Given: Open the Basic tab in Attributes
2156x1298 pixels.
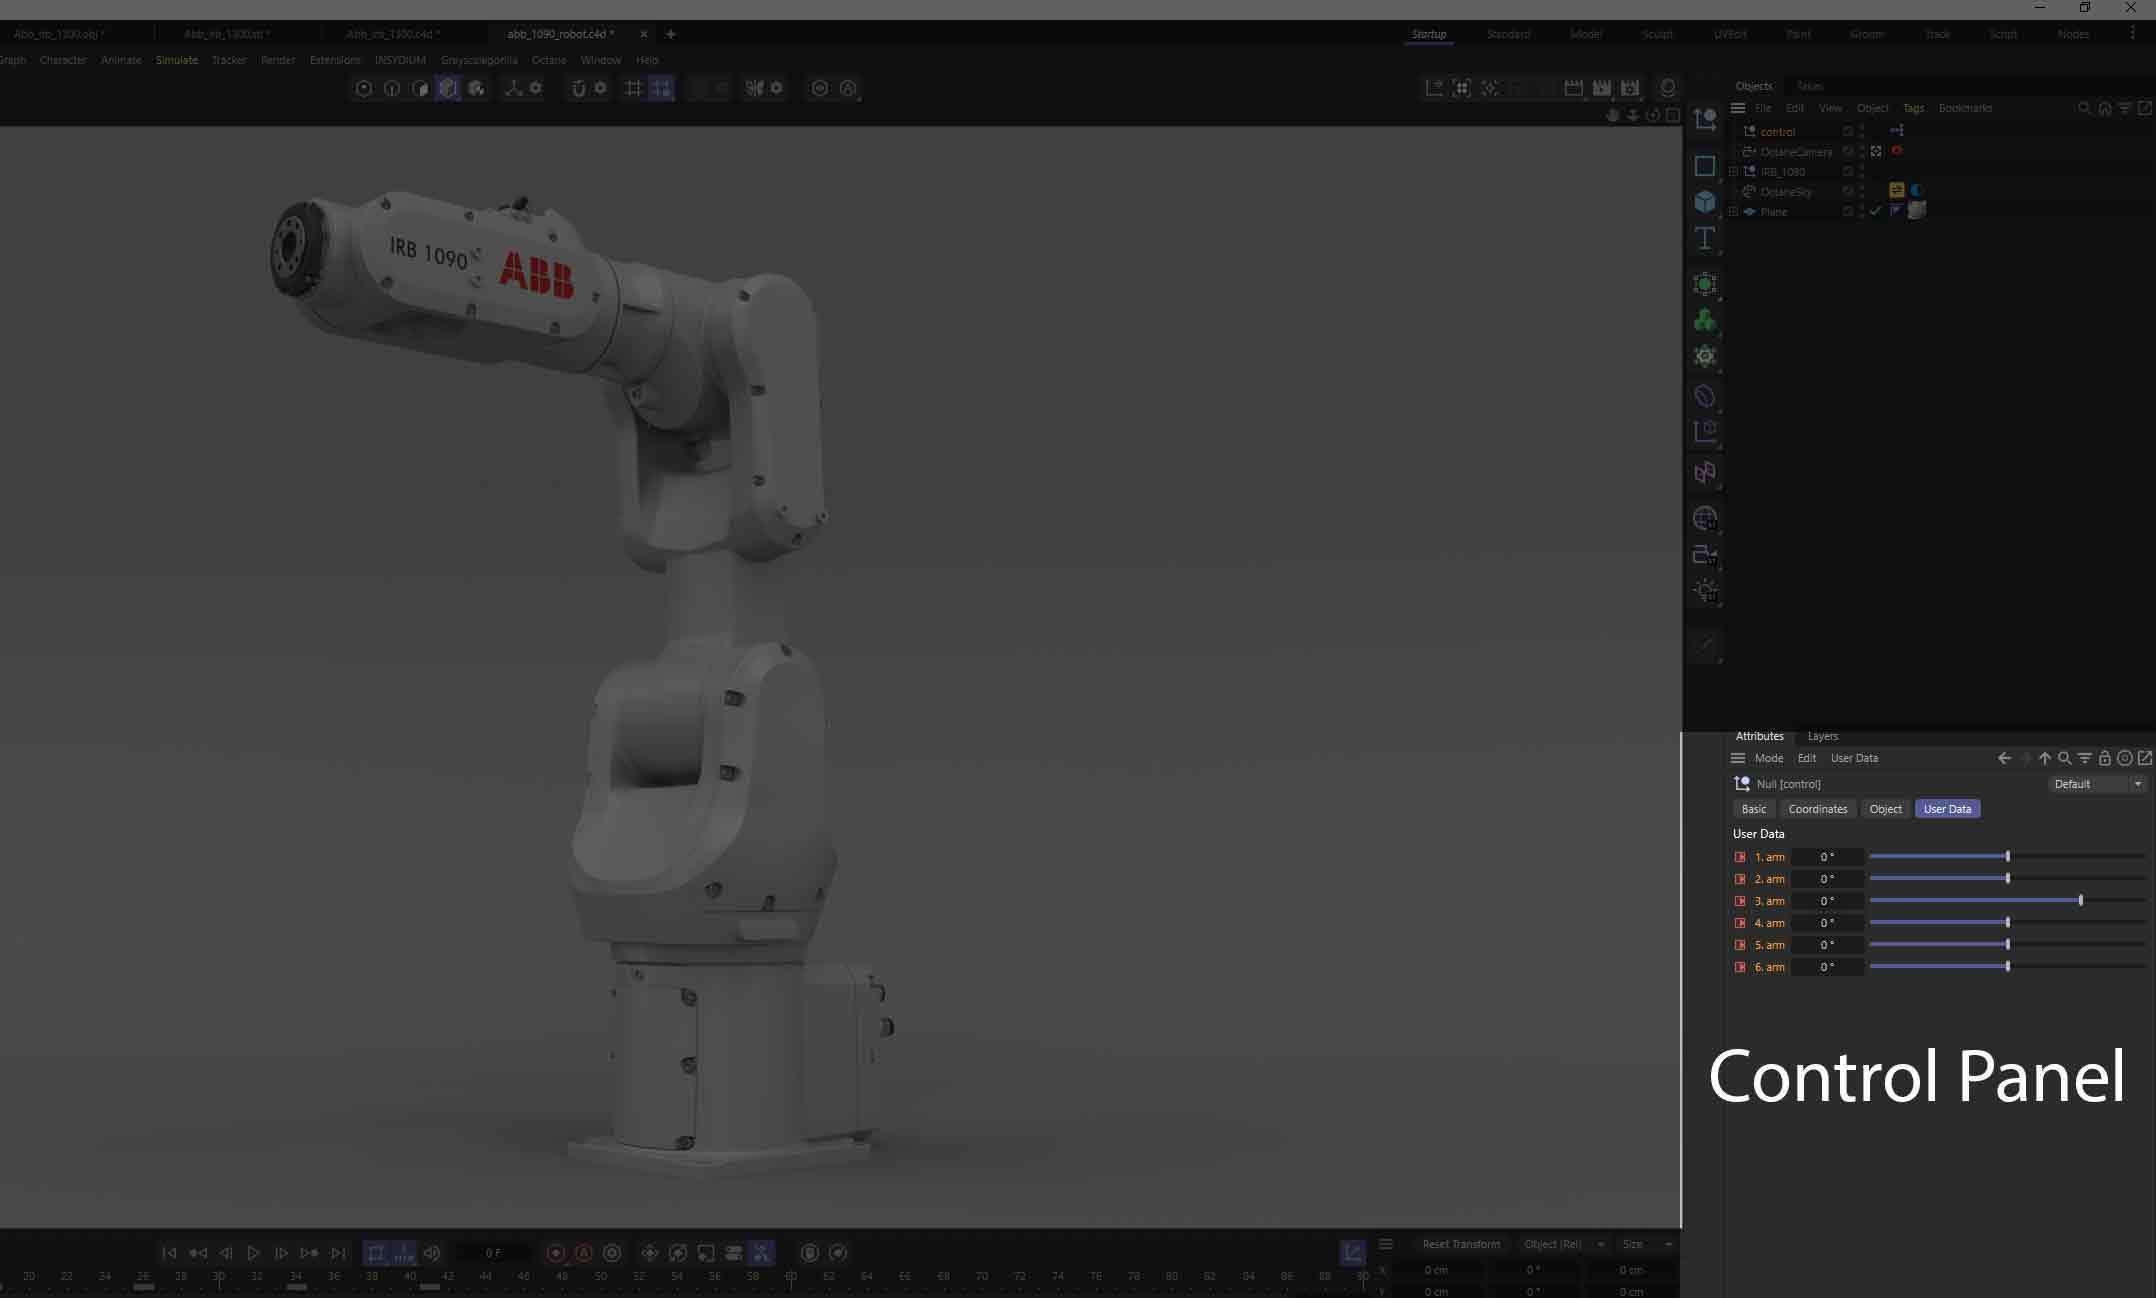Looking at the screenshot, I should tap(1754, 809).
